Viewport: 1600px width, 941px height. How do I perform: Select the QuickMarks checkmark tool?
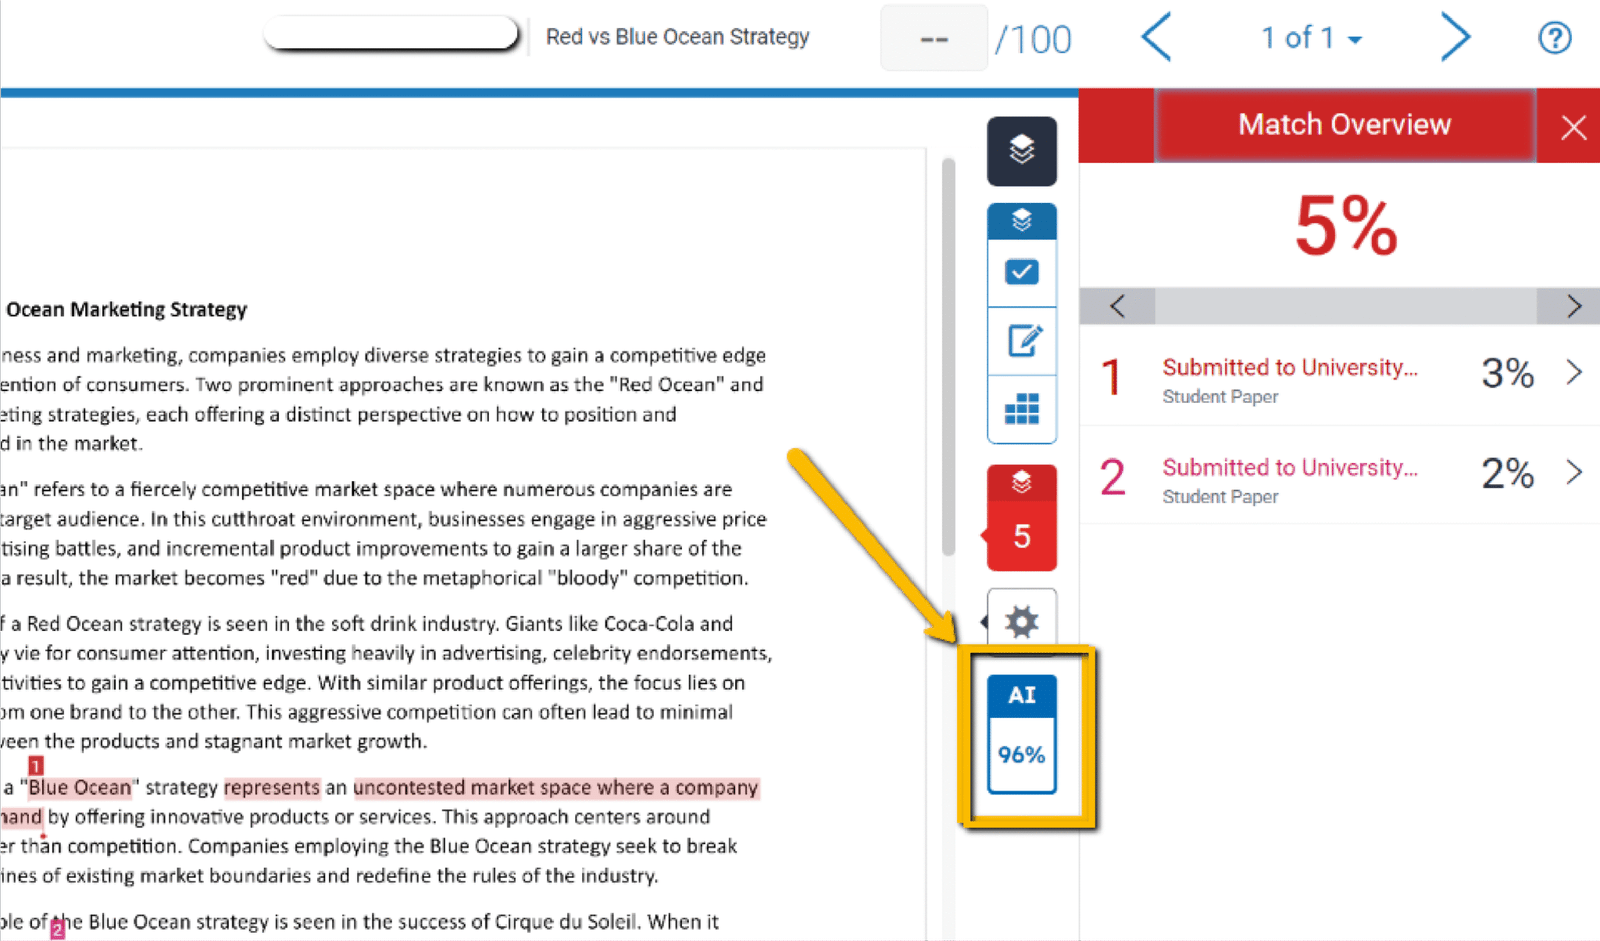coord(1021,272)
